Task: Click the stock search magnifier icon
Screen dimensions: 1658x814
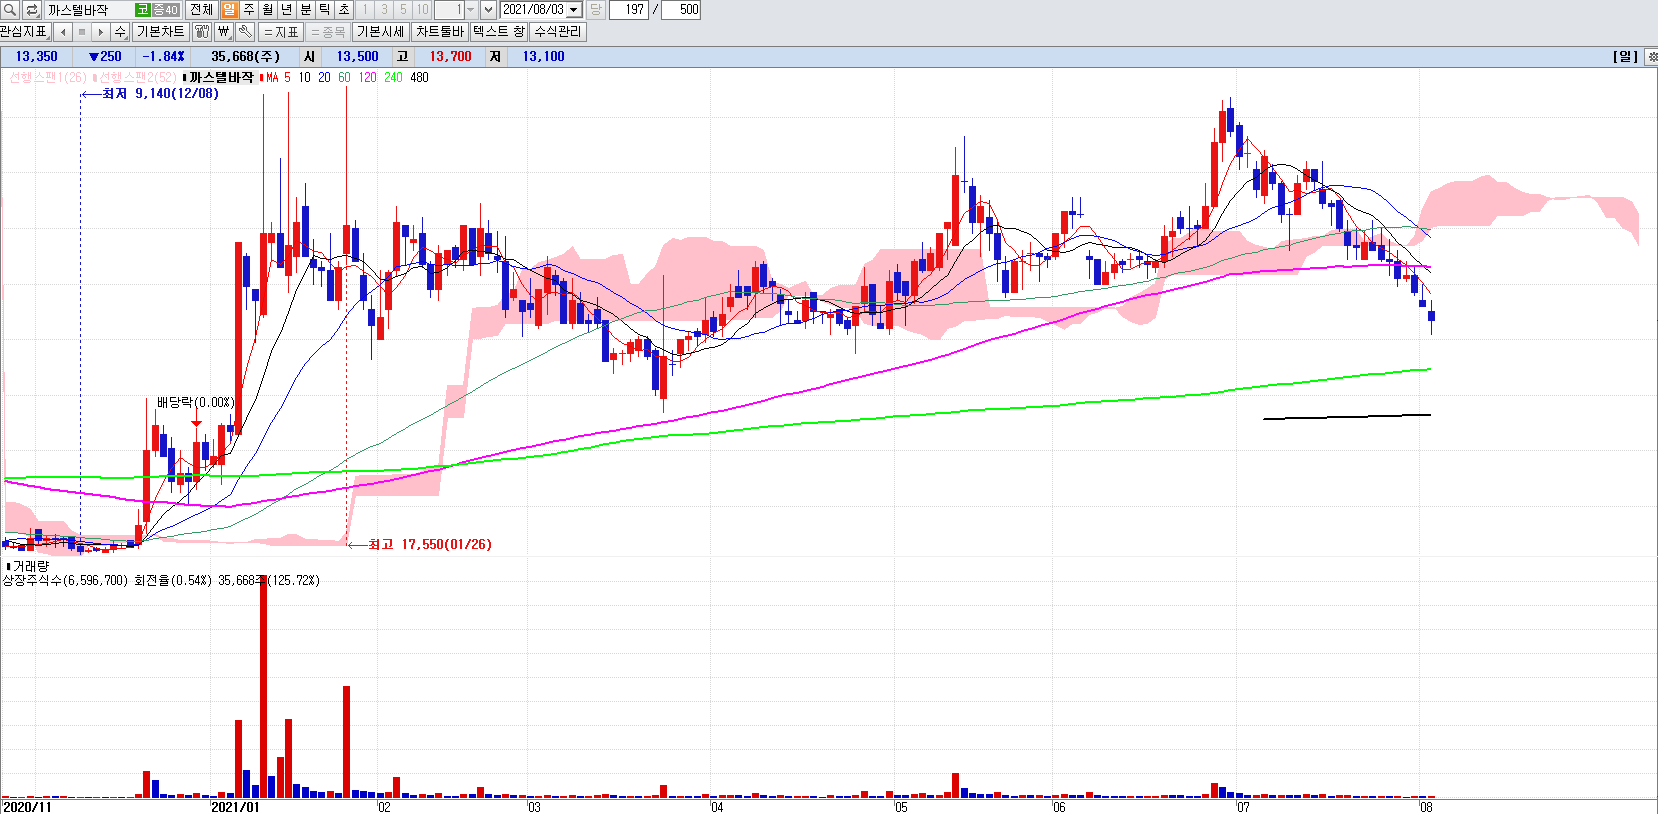Action: 10,10
